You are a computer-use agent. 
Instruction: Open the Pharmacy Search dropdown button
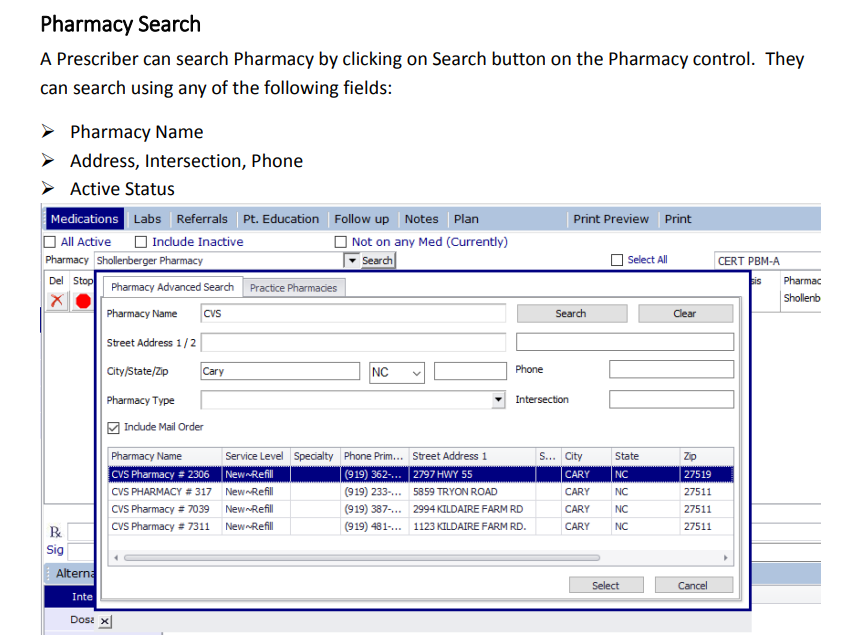click(x=369, y=260)
